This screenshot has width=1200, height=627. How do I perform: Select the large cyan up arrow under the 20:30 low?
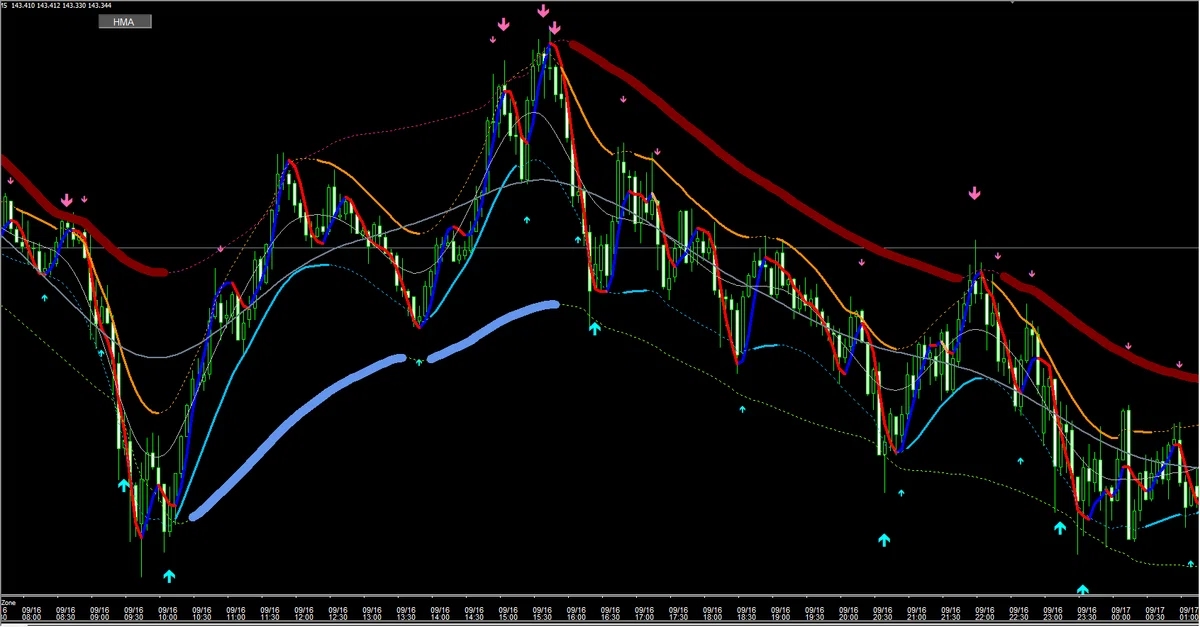tap(884, 540)
